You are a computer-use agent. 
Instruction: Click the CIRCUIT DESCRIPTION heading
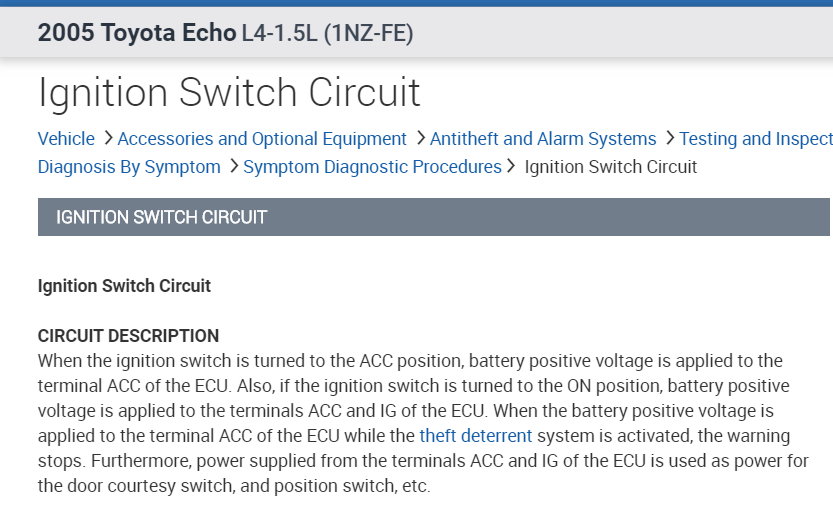tap(128, 336)
